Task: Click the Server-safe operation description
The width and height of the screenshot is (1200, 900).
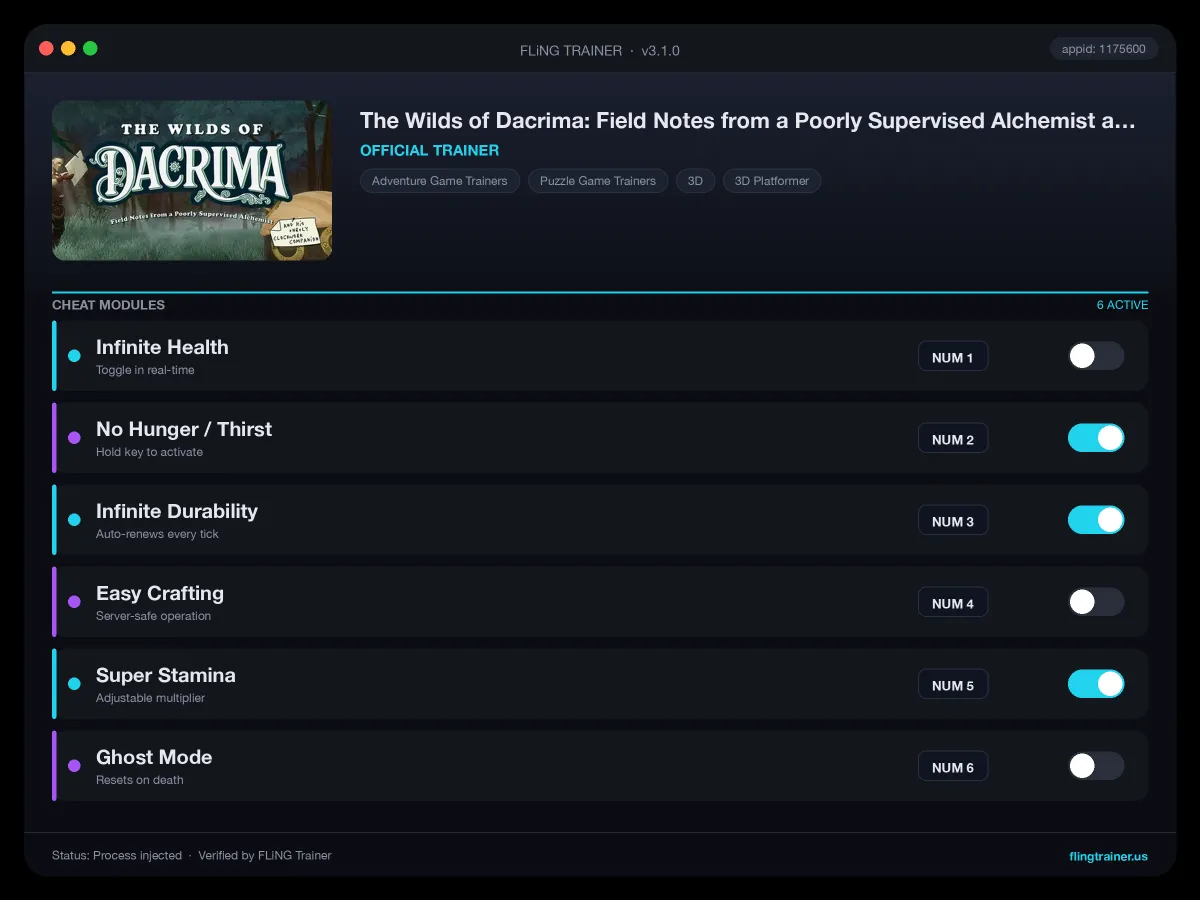Action: pos(153,616)
